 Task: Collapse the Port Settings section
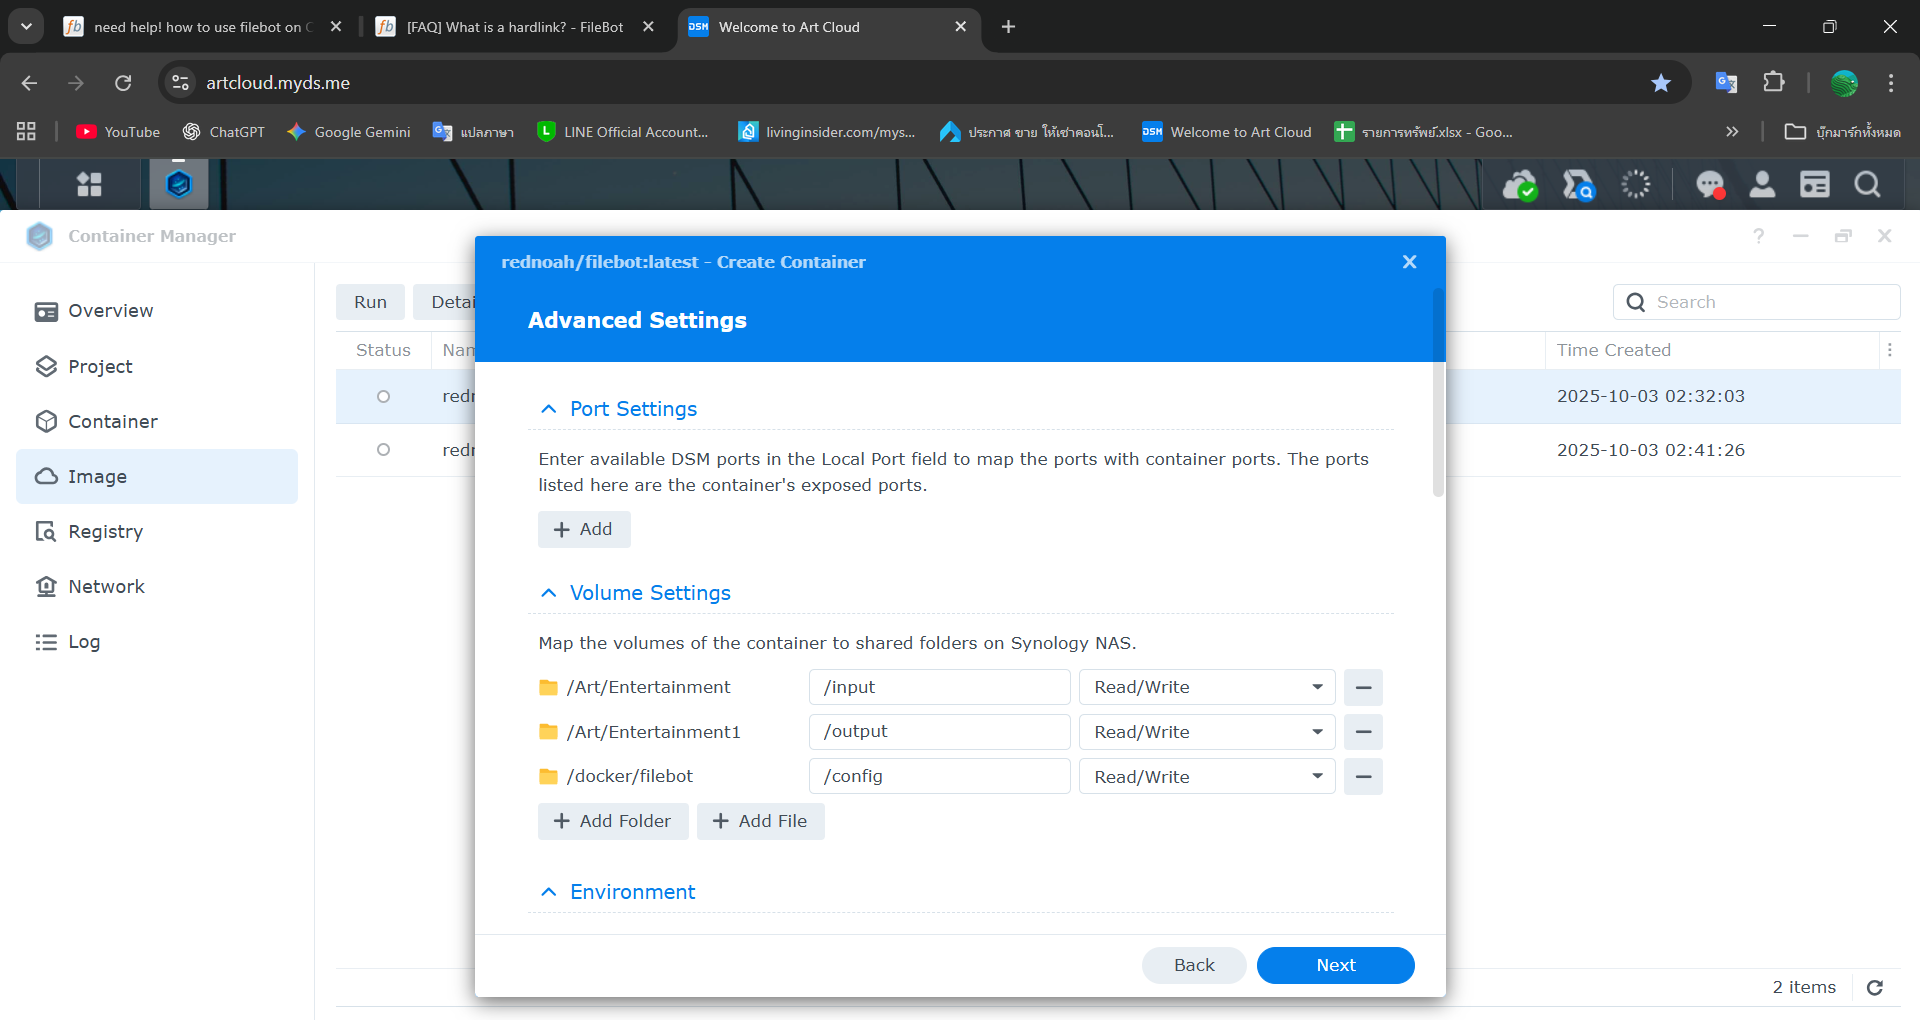[548, 409]
